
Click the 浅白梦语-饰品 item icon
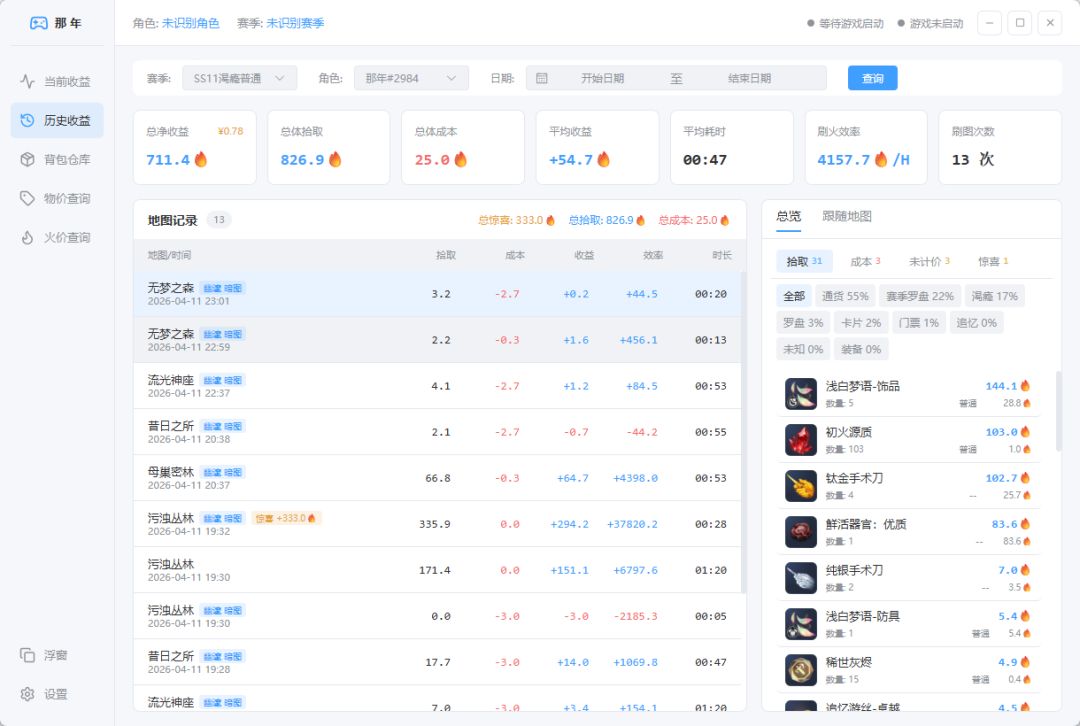[800, 394]
